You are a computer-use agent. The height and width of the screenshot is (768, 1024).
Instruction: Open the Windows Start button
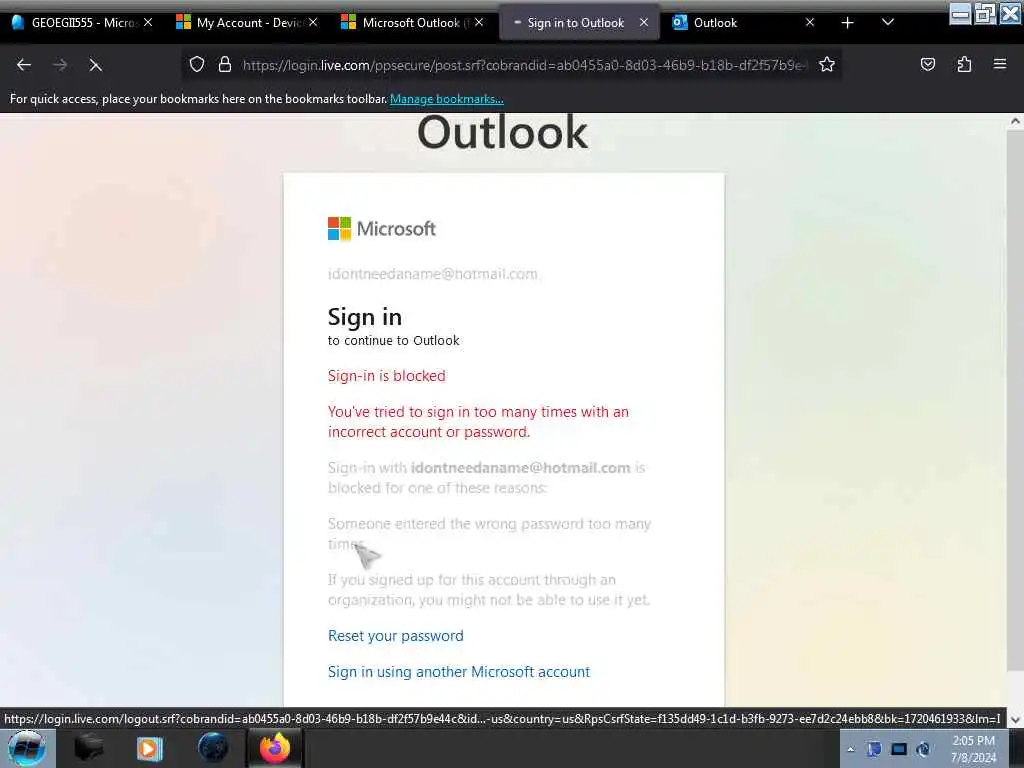[x=27, y=748]
